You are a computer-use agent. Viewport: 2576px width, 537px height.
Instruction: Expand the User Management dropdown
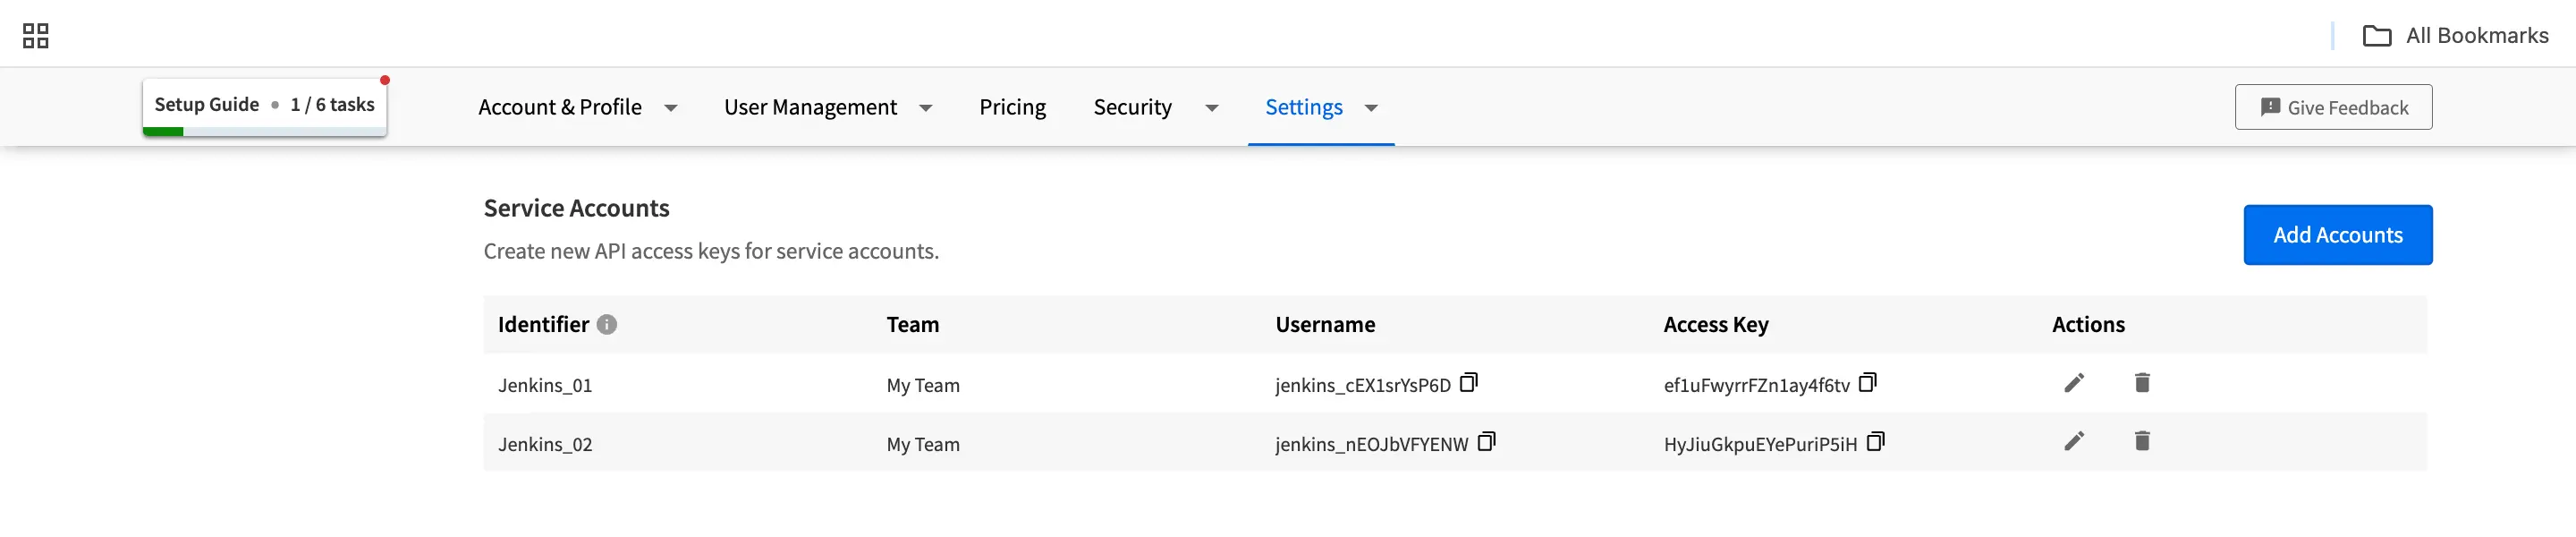coord(925,108)
